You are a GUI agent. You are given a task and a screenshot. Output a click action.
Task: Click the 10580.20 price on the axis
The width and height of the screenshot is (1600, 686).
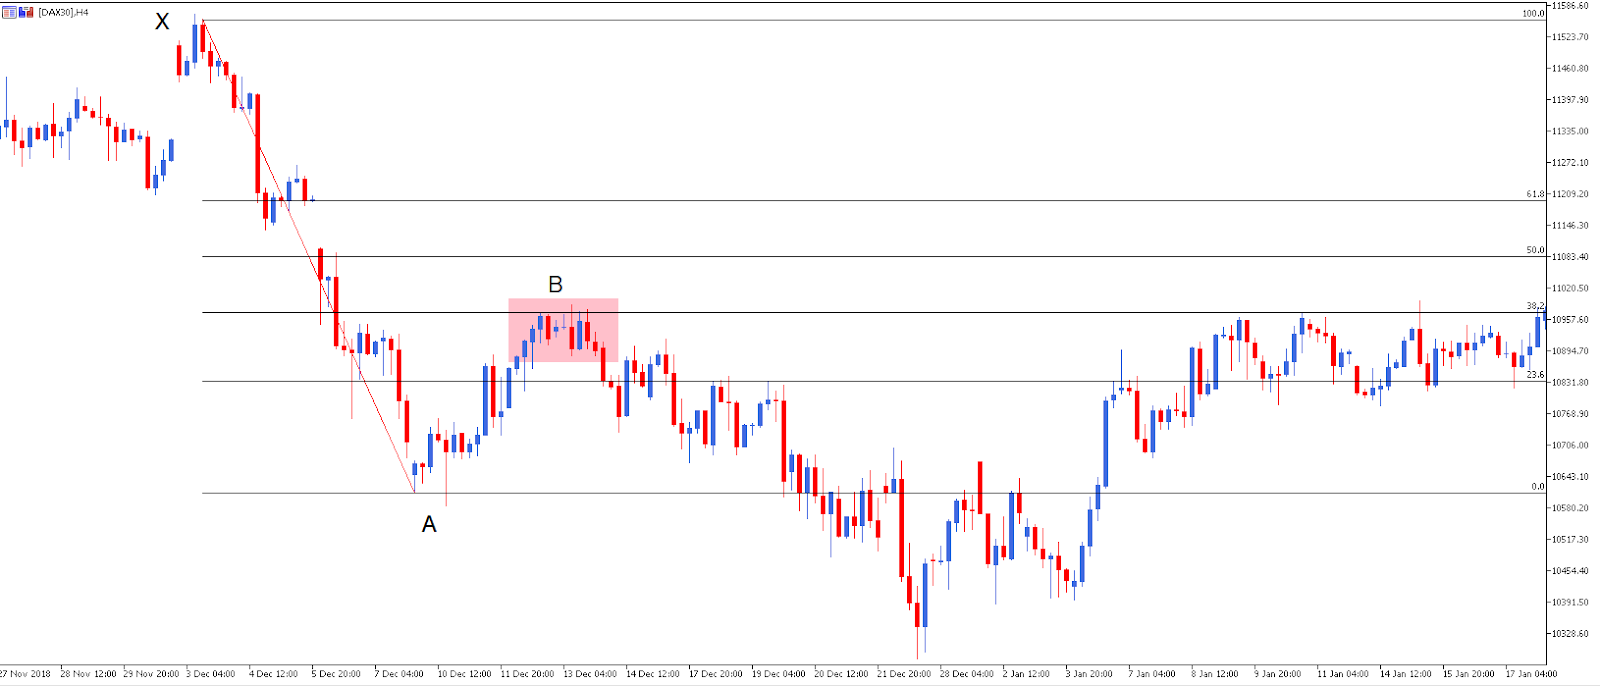click(1570, 508)
